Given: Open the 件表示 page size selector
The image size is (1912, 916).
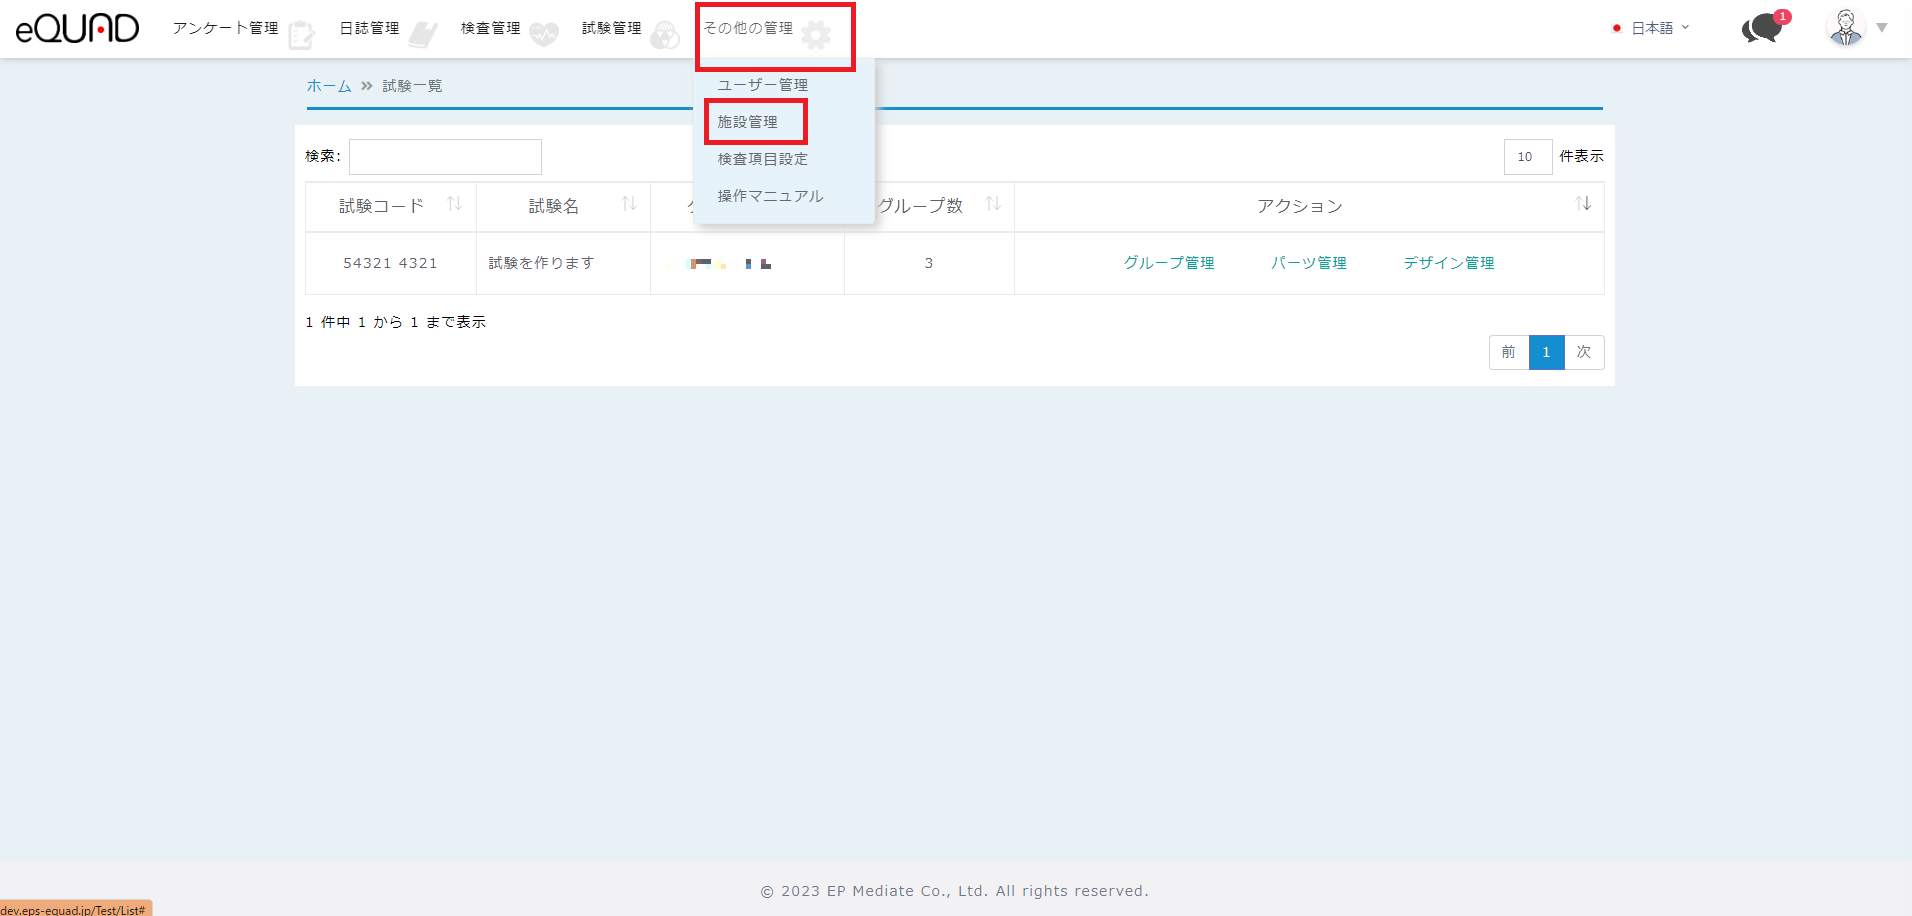Looking at the screenshot, I should point(1527,157).
